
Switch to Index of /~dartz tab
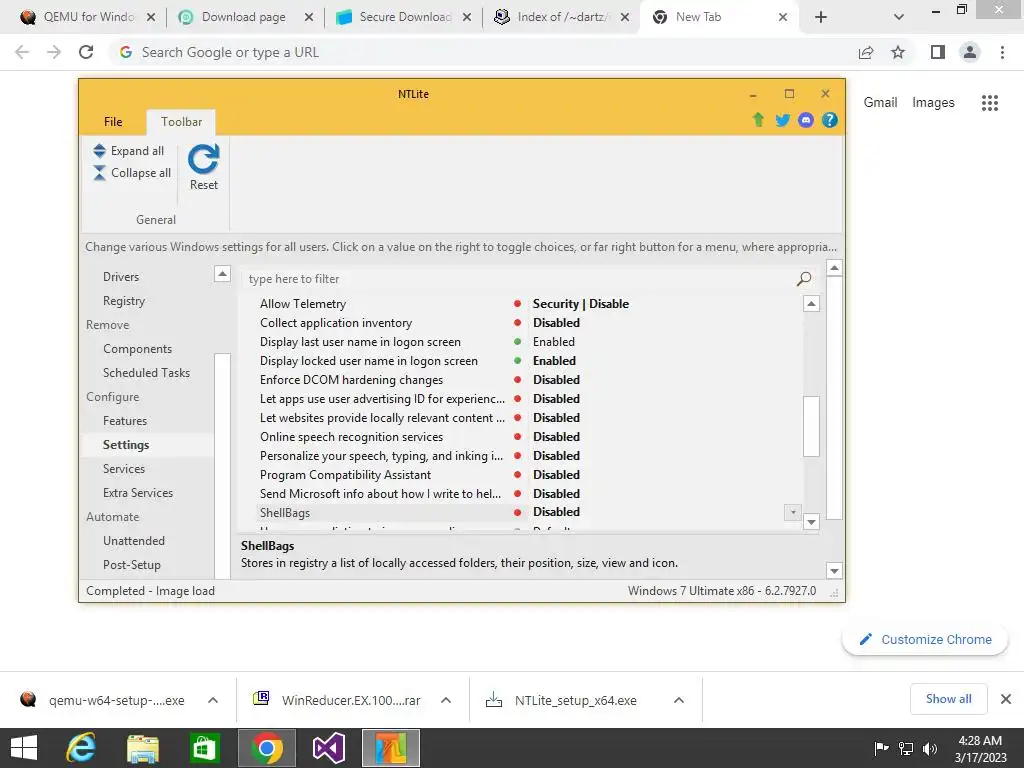pos(560,17)
